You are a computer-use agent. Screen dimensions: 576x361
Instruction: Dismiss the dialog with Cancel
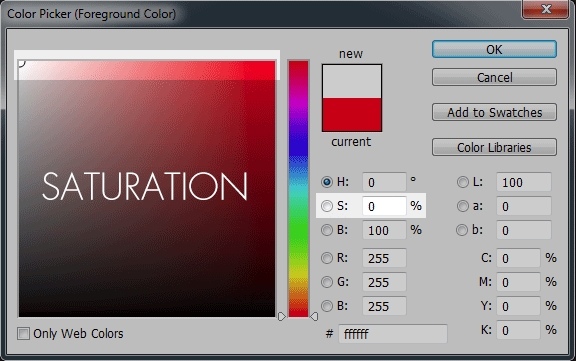pos(494,77)
